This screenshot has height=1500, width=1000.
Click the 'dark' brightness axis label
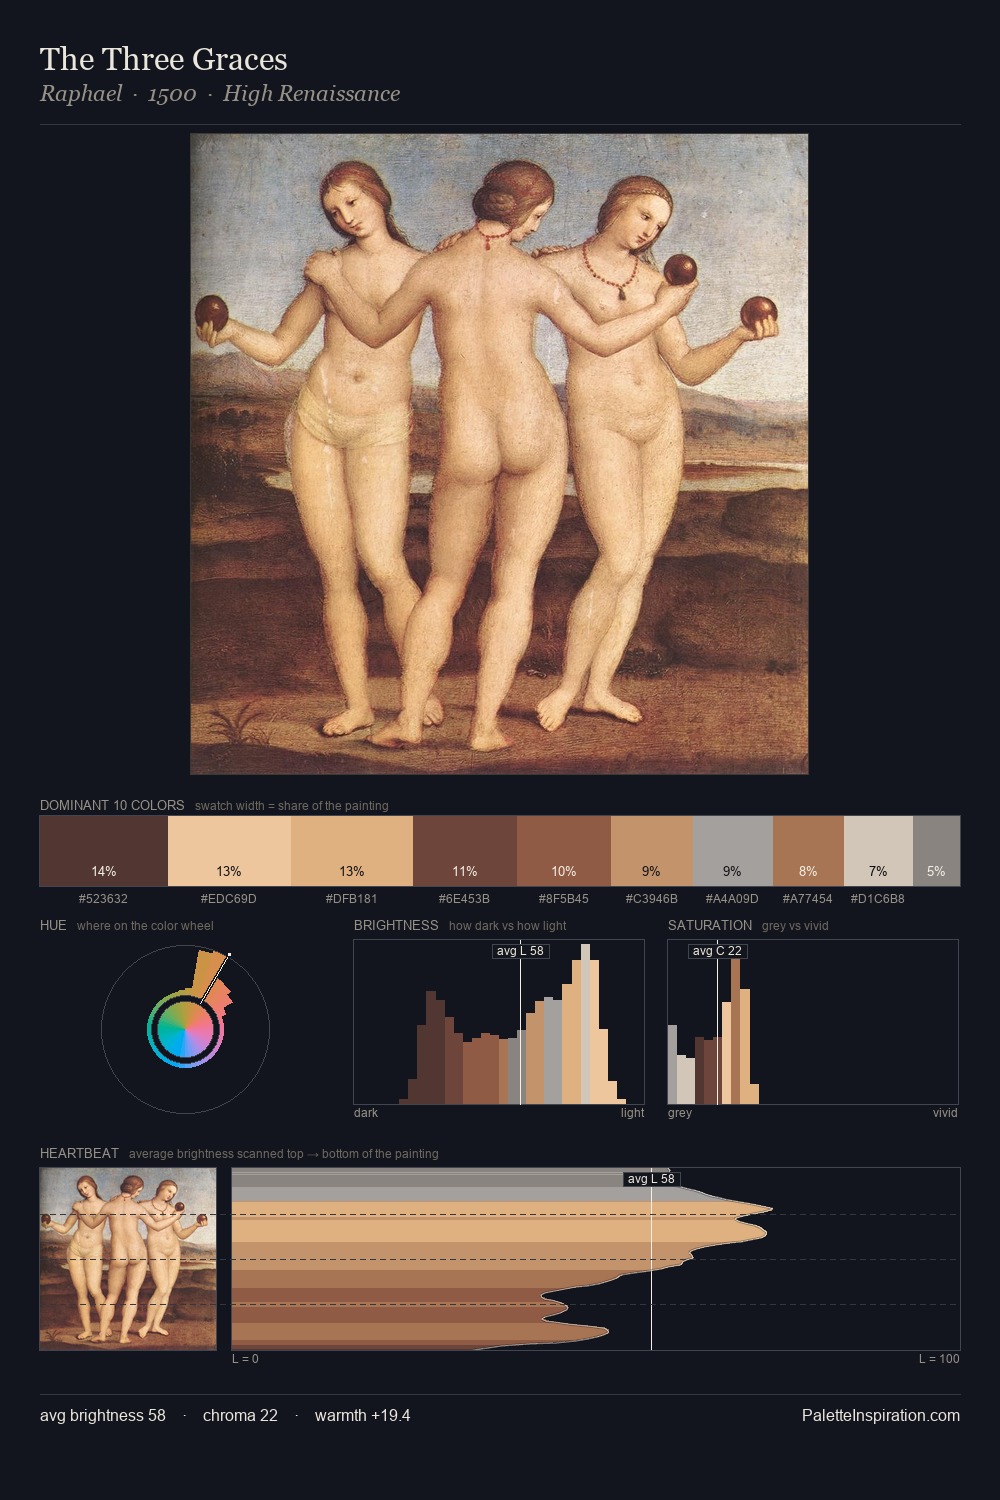tap(366, 1112)
